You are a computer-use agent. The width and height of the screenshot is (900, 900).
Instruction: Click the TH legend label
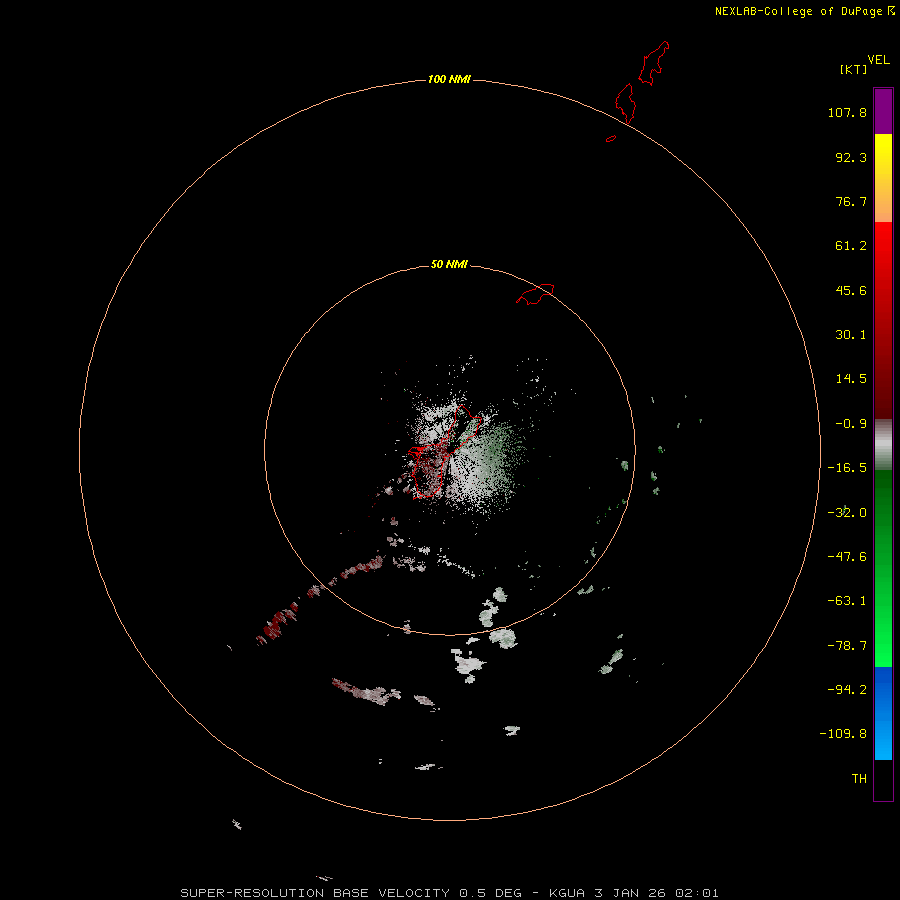pyautogui.click(x=859, y=779)
